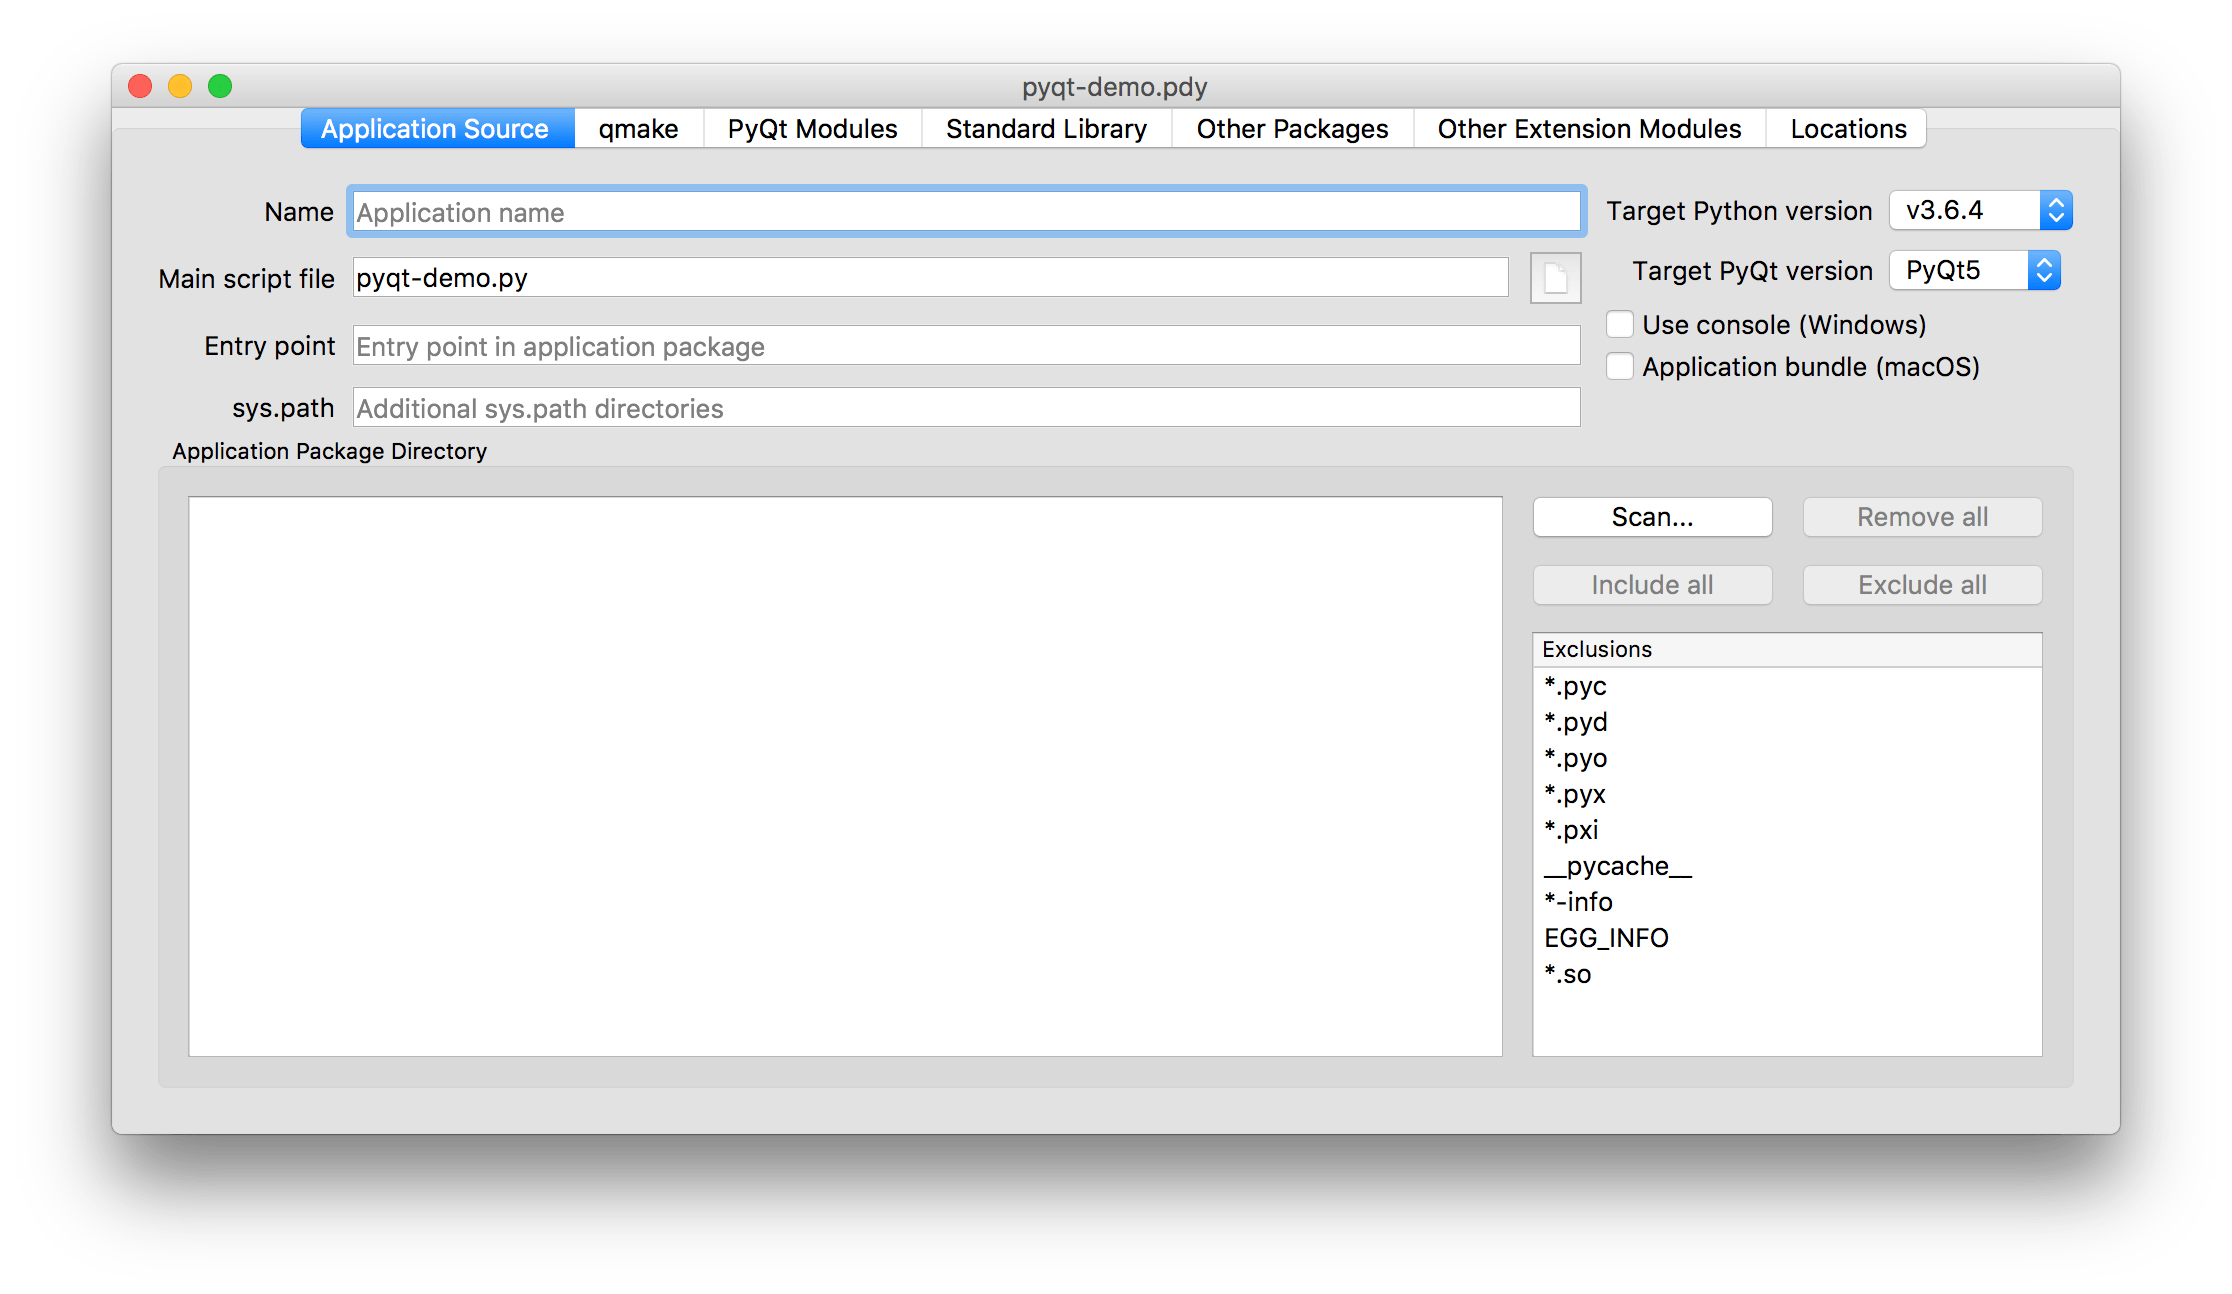Select the Other Packages tab
This screenshot has width=2232, height=1294.
[1292, 129]
